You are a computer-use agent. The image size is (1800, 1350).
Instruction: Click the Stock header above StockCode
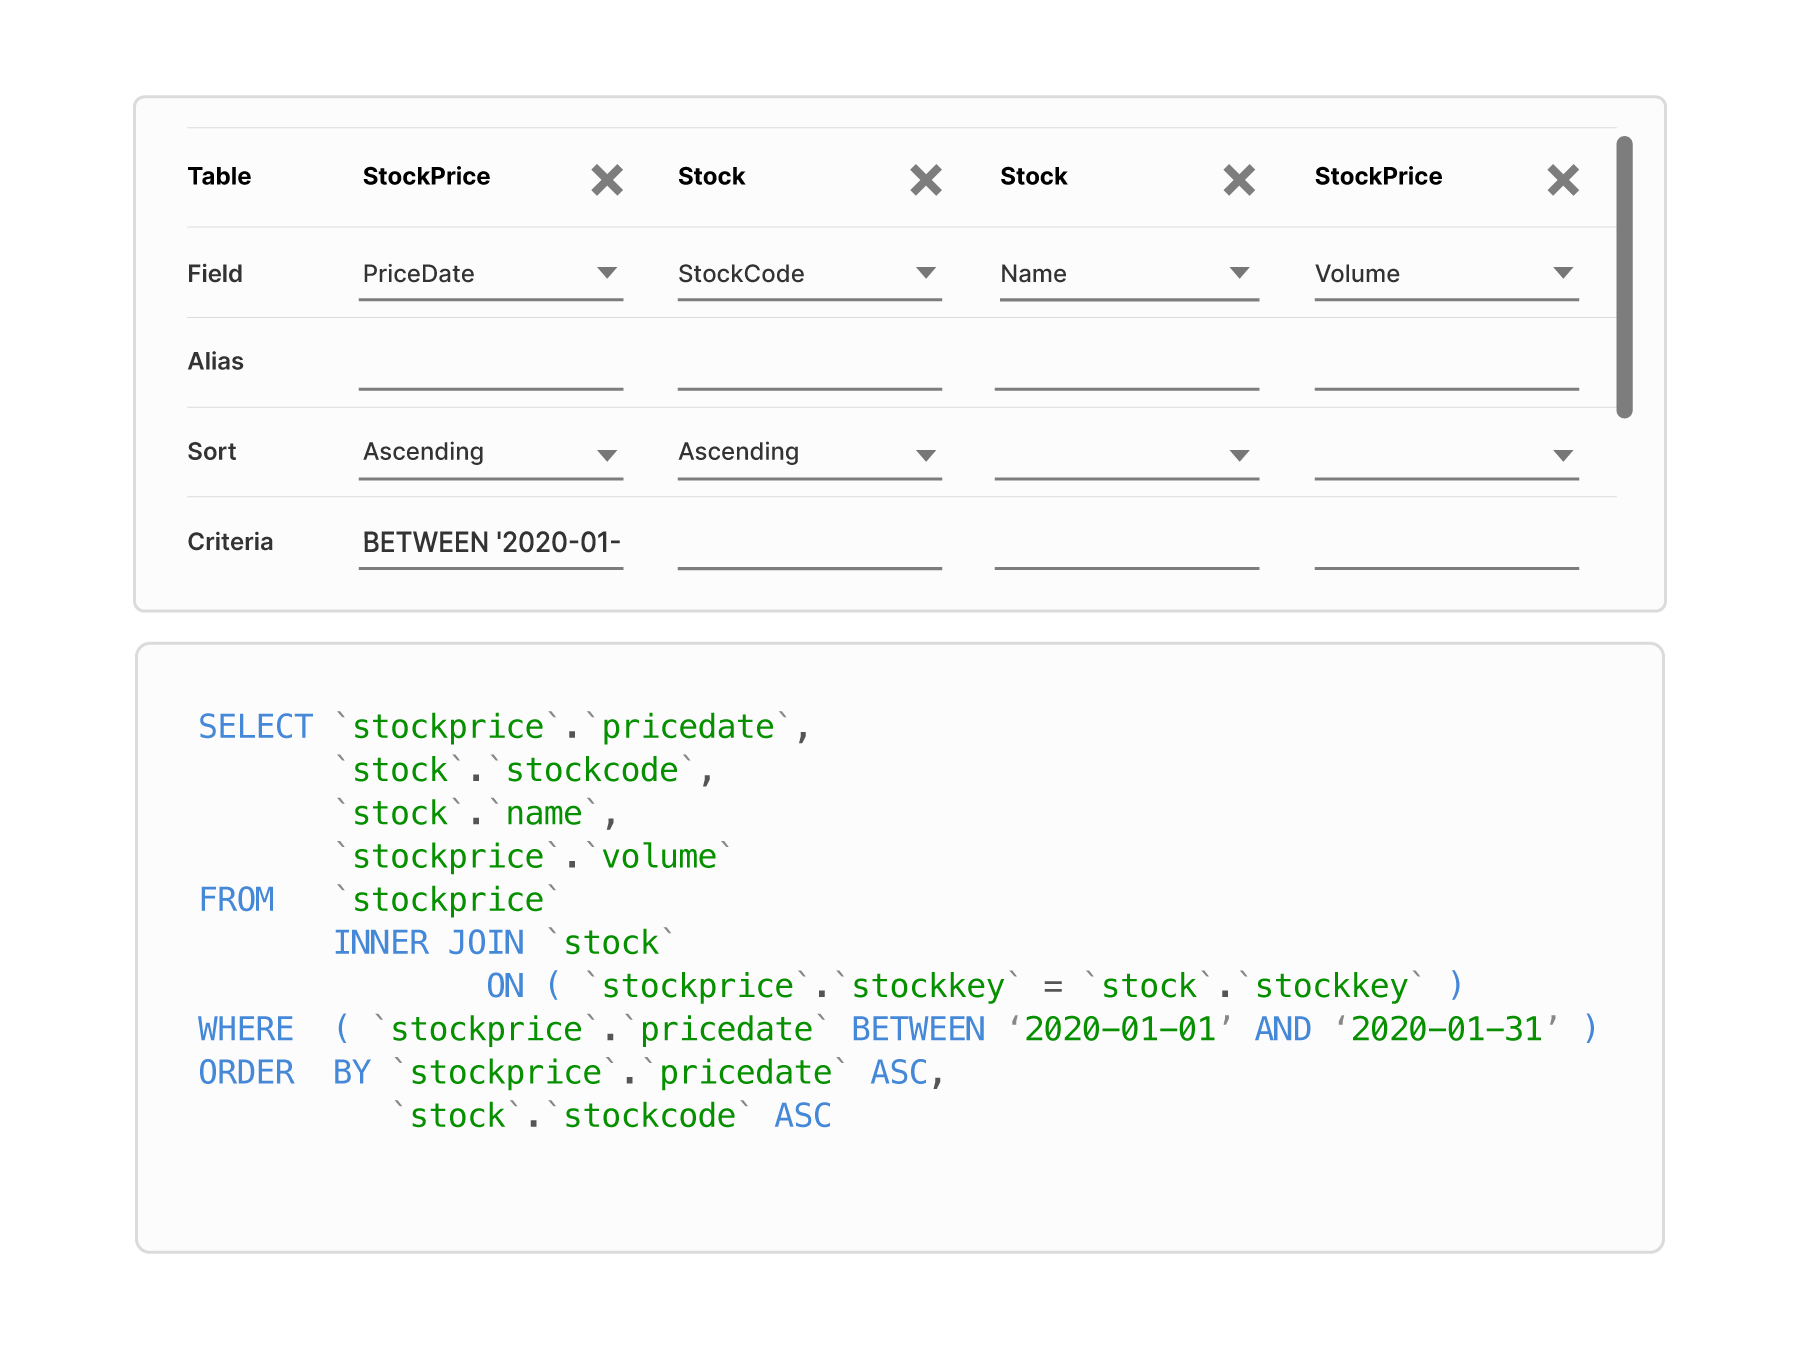[x=711, y=177]
